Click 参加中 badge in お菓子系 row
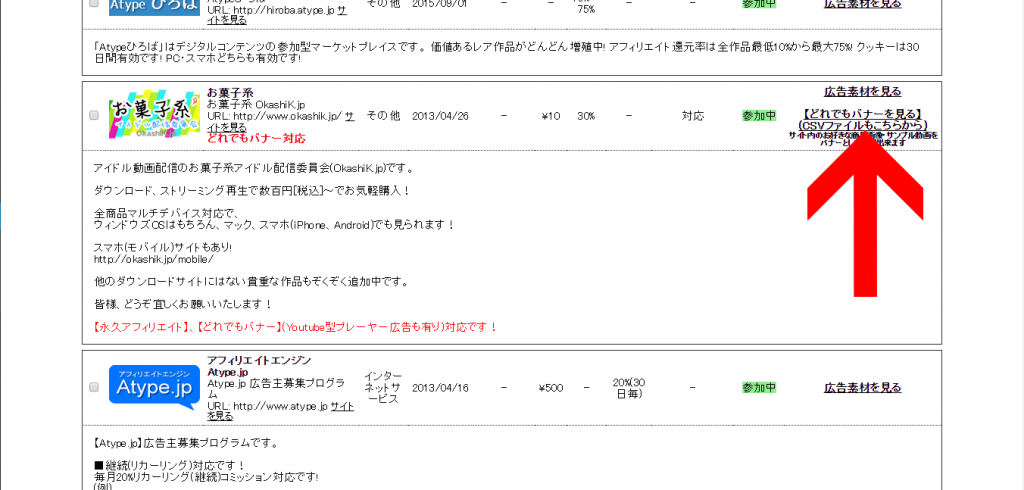 click(759, 116)
